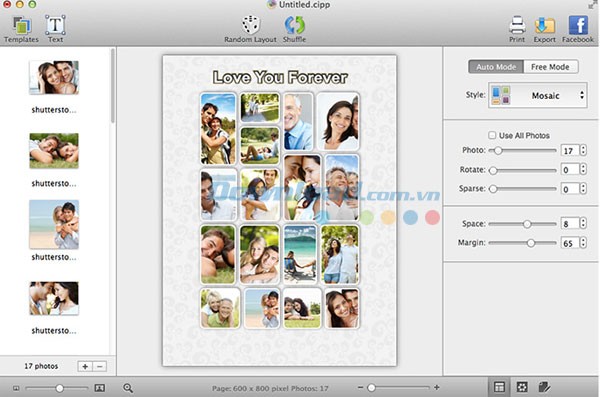Adjust the Margin slider

pyautogui.click(x=522, y=243)
